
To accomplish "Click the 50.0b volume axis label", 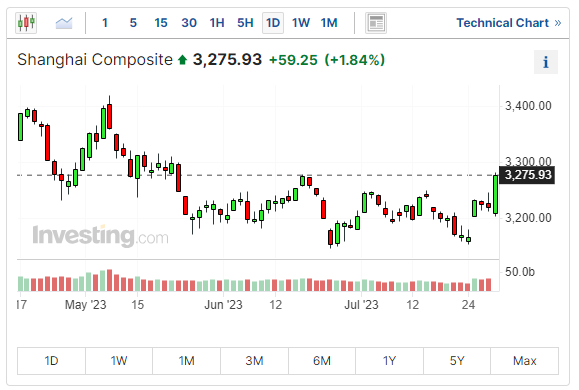I will click(520, 272).
